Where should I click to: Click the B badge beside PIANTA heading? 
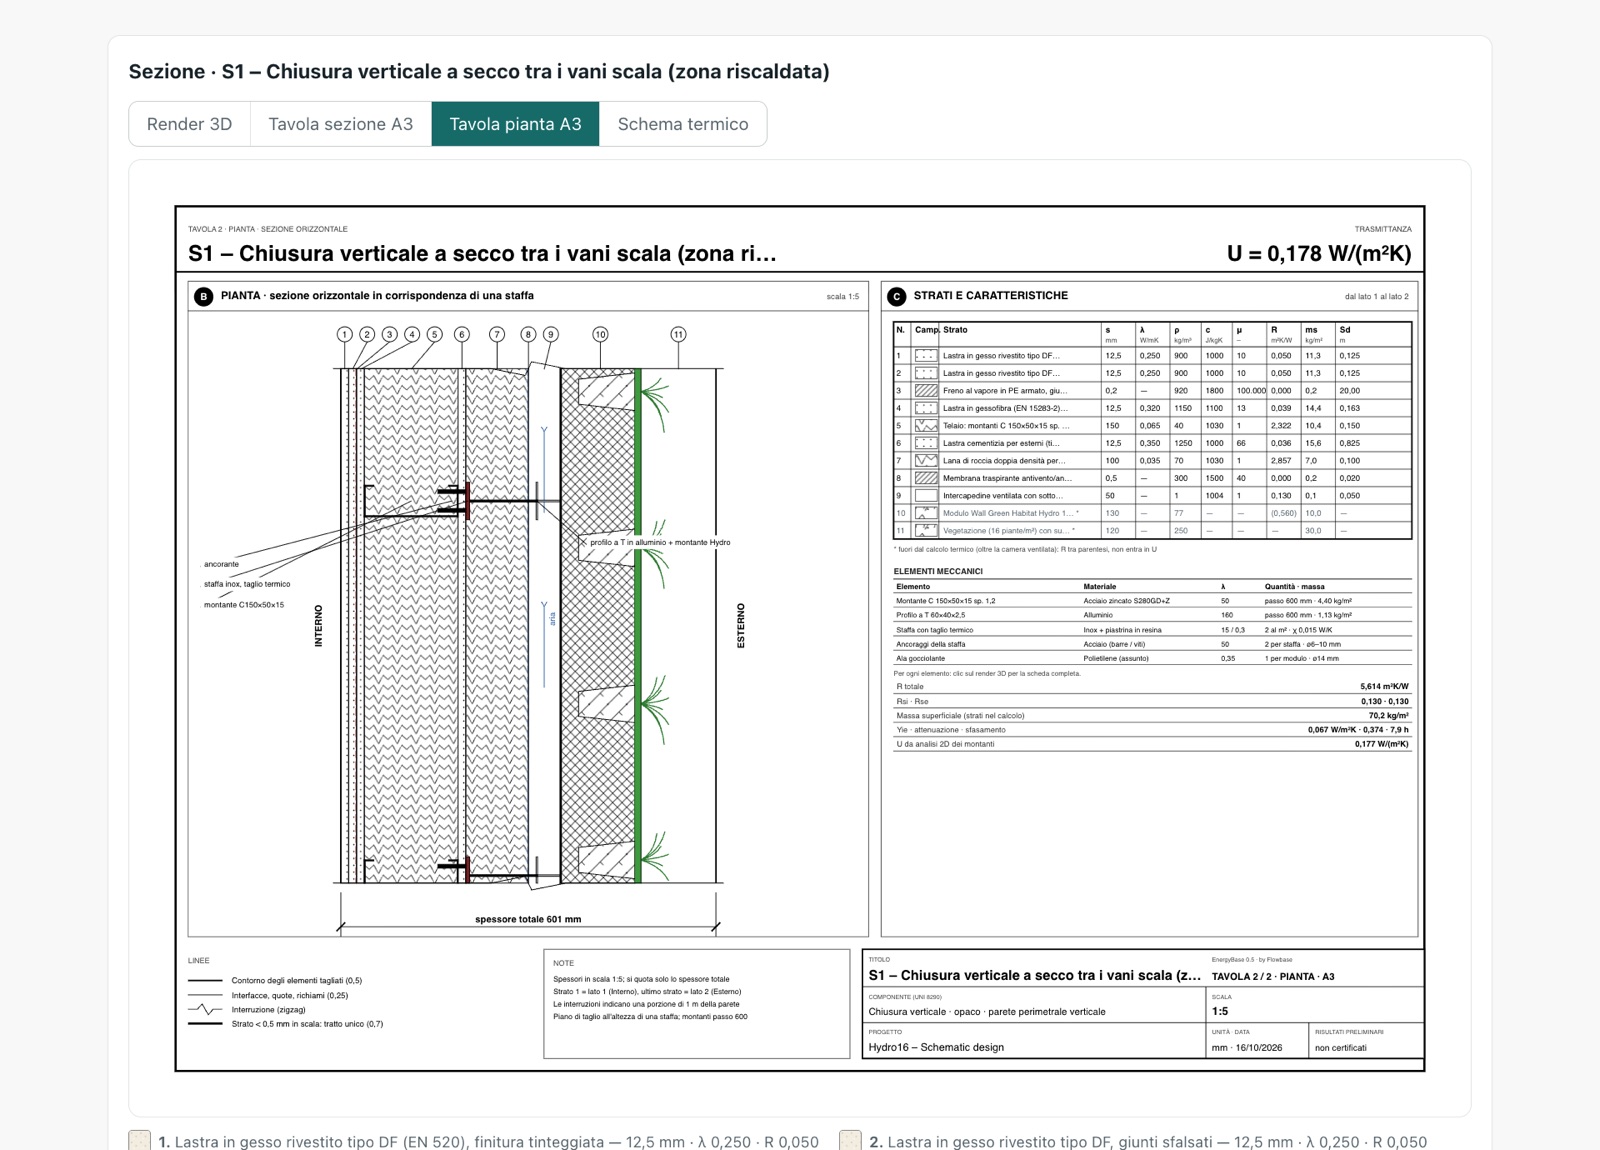click(x=203, y=296)
